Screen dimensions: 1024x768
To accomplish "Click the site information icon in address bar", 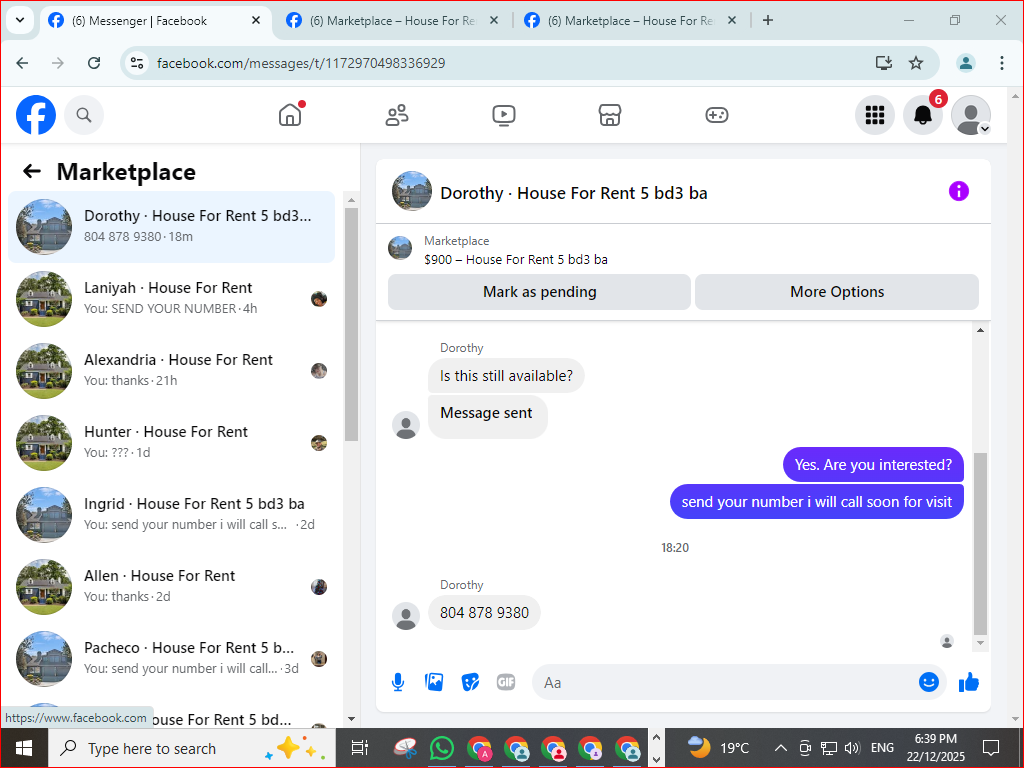I will click(137, 63).
